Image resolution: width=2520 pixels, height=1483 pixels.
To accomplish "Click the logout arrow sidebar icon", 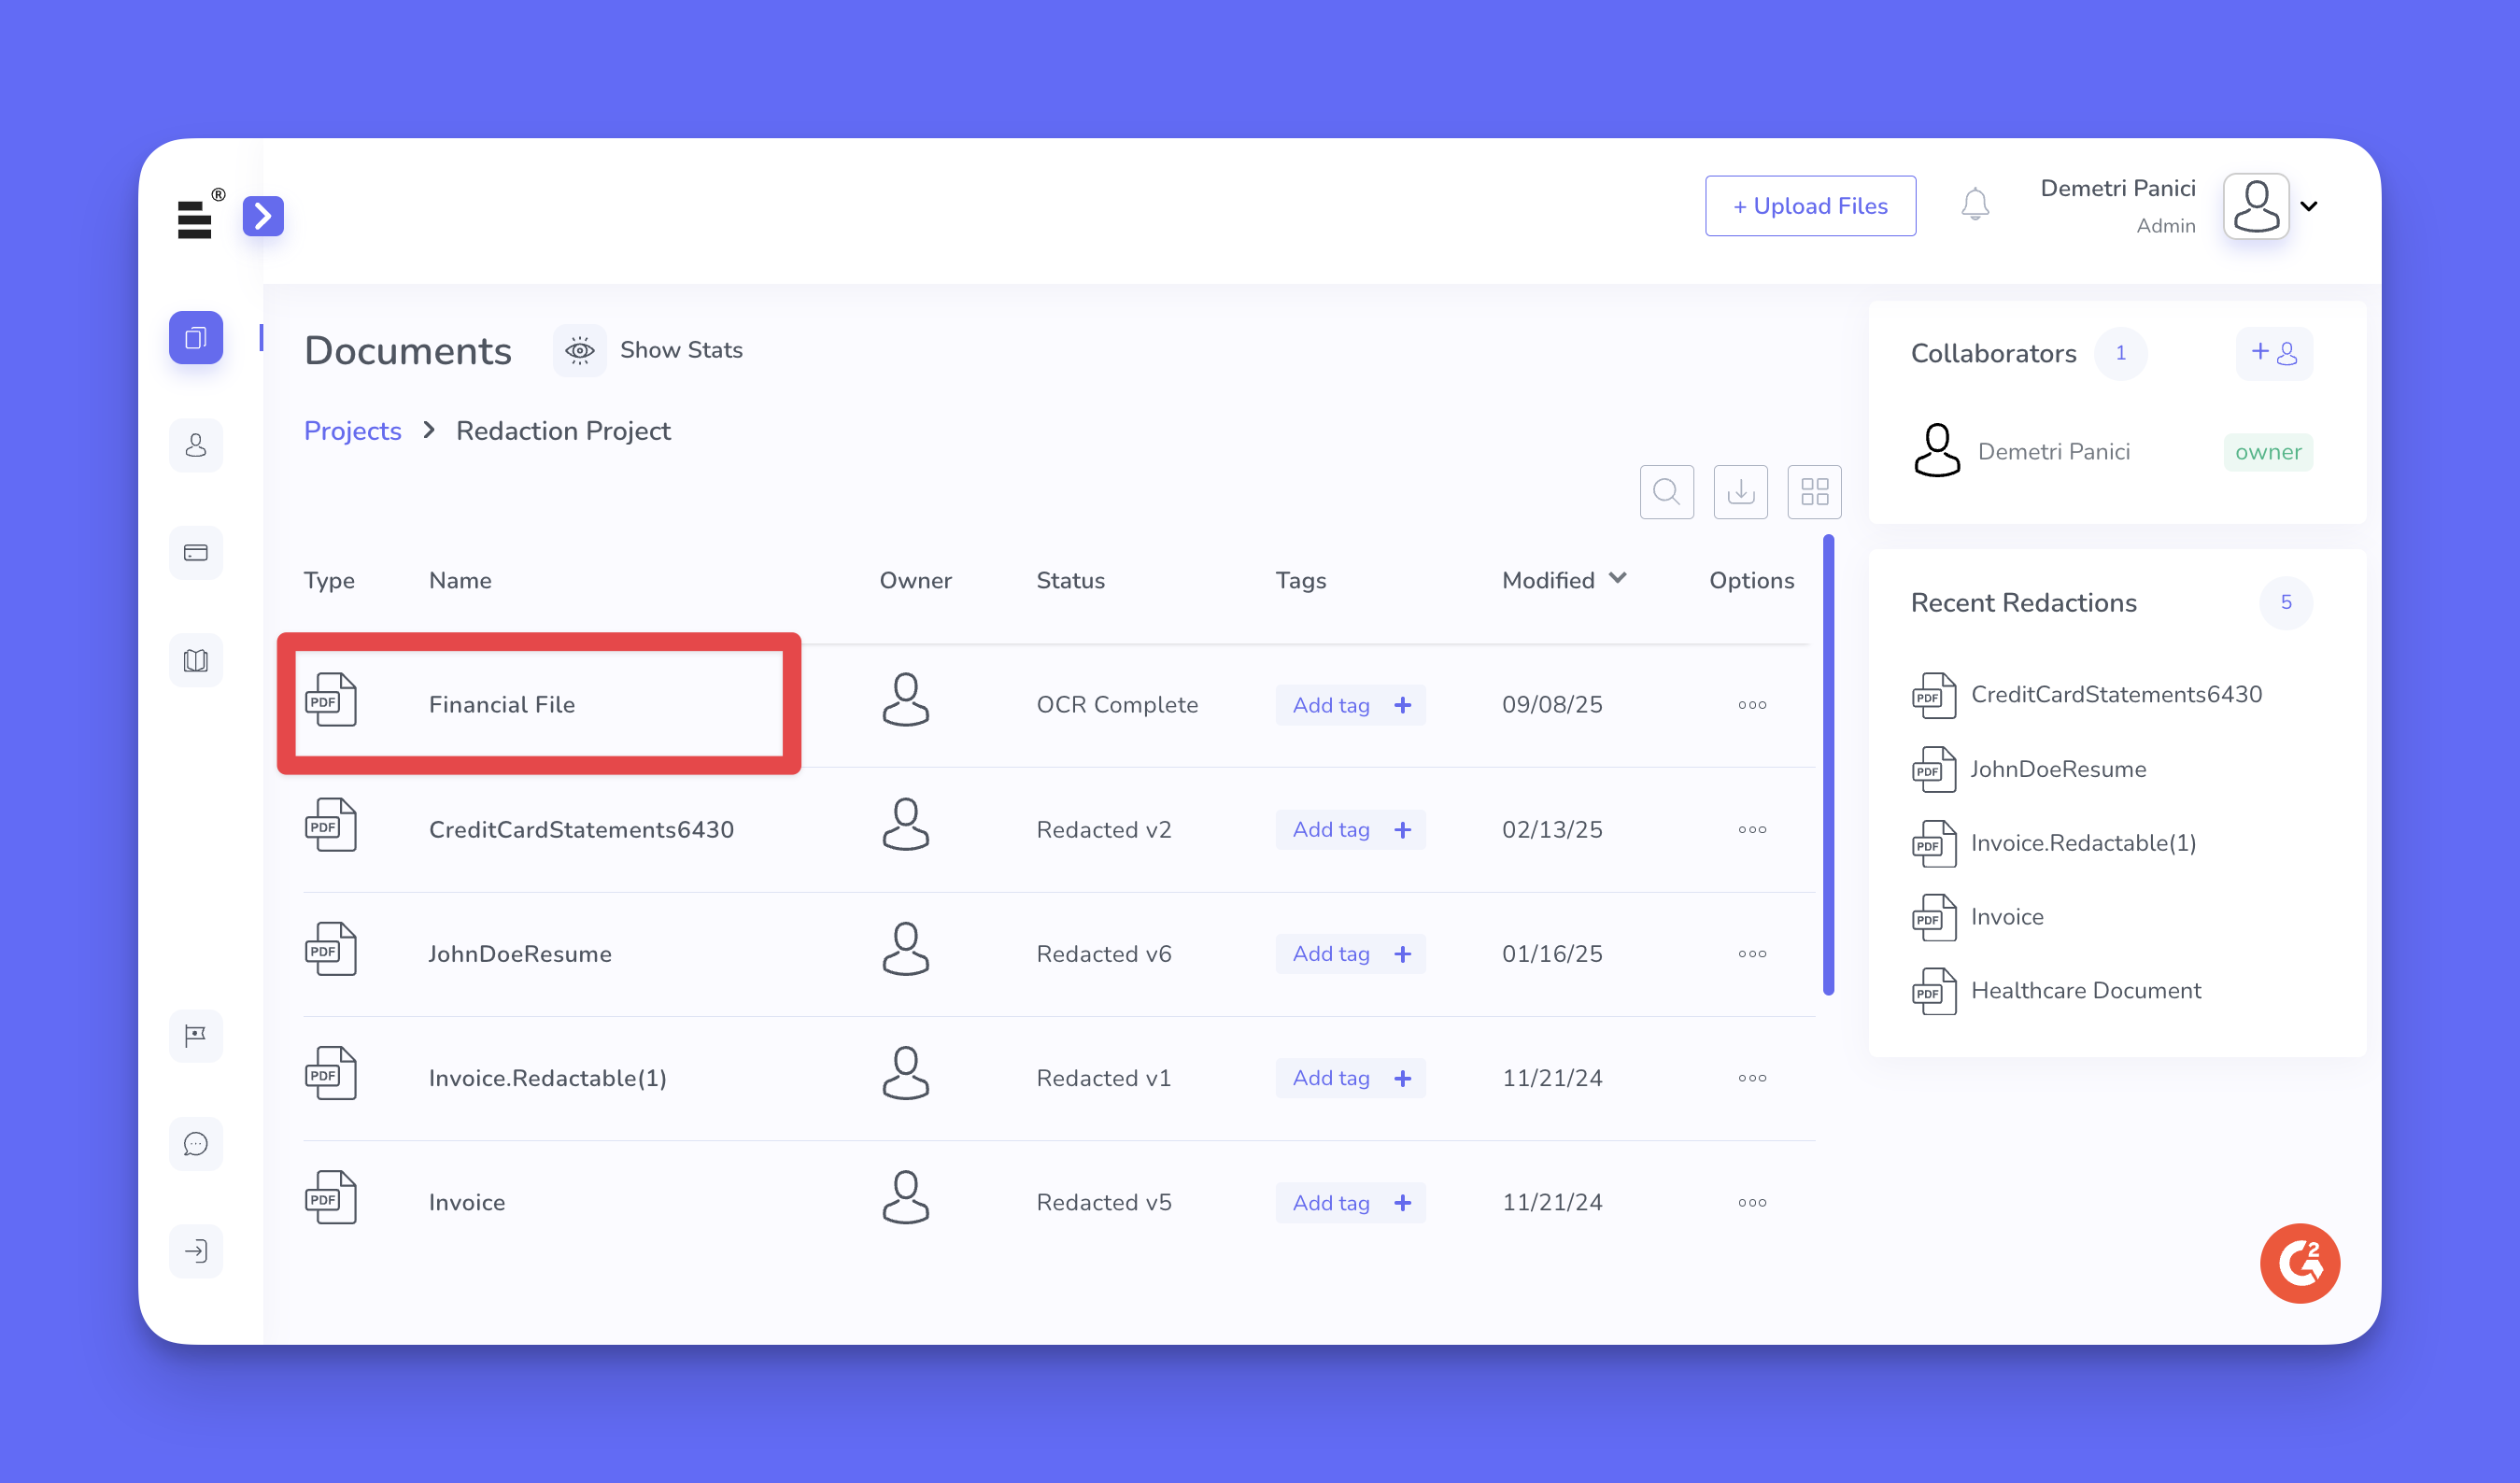I will click(196, 1250).
